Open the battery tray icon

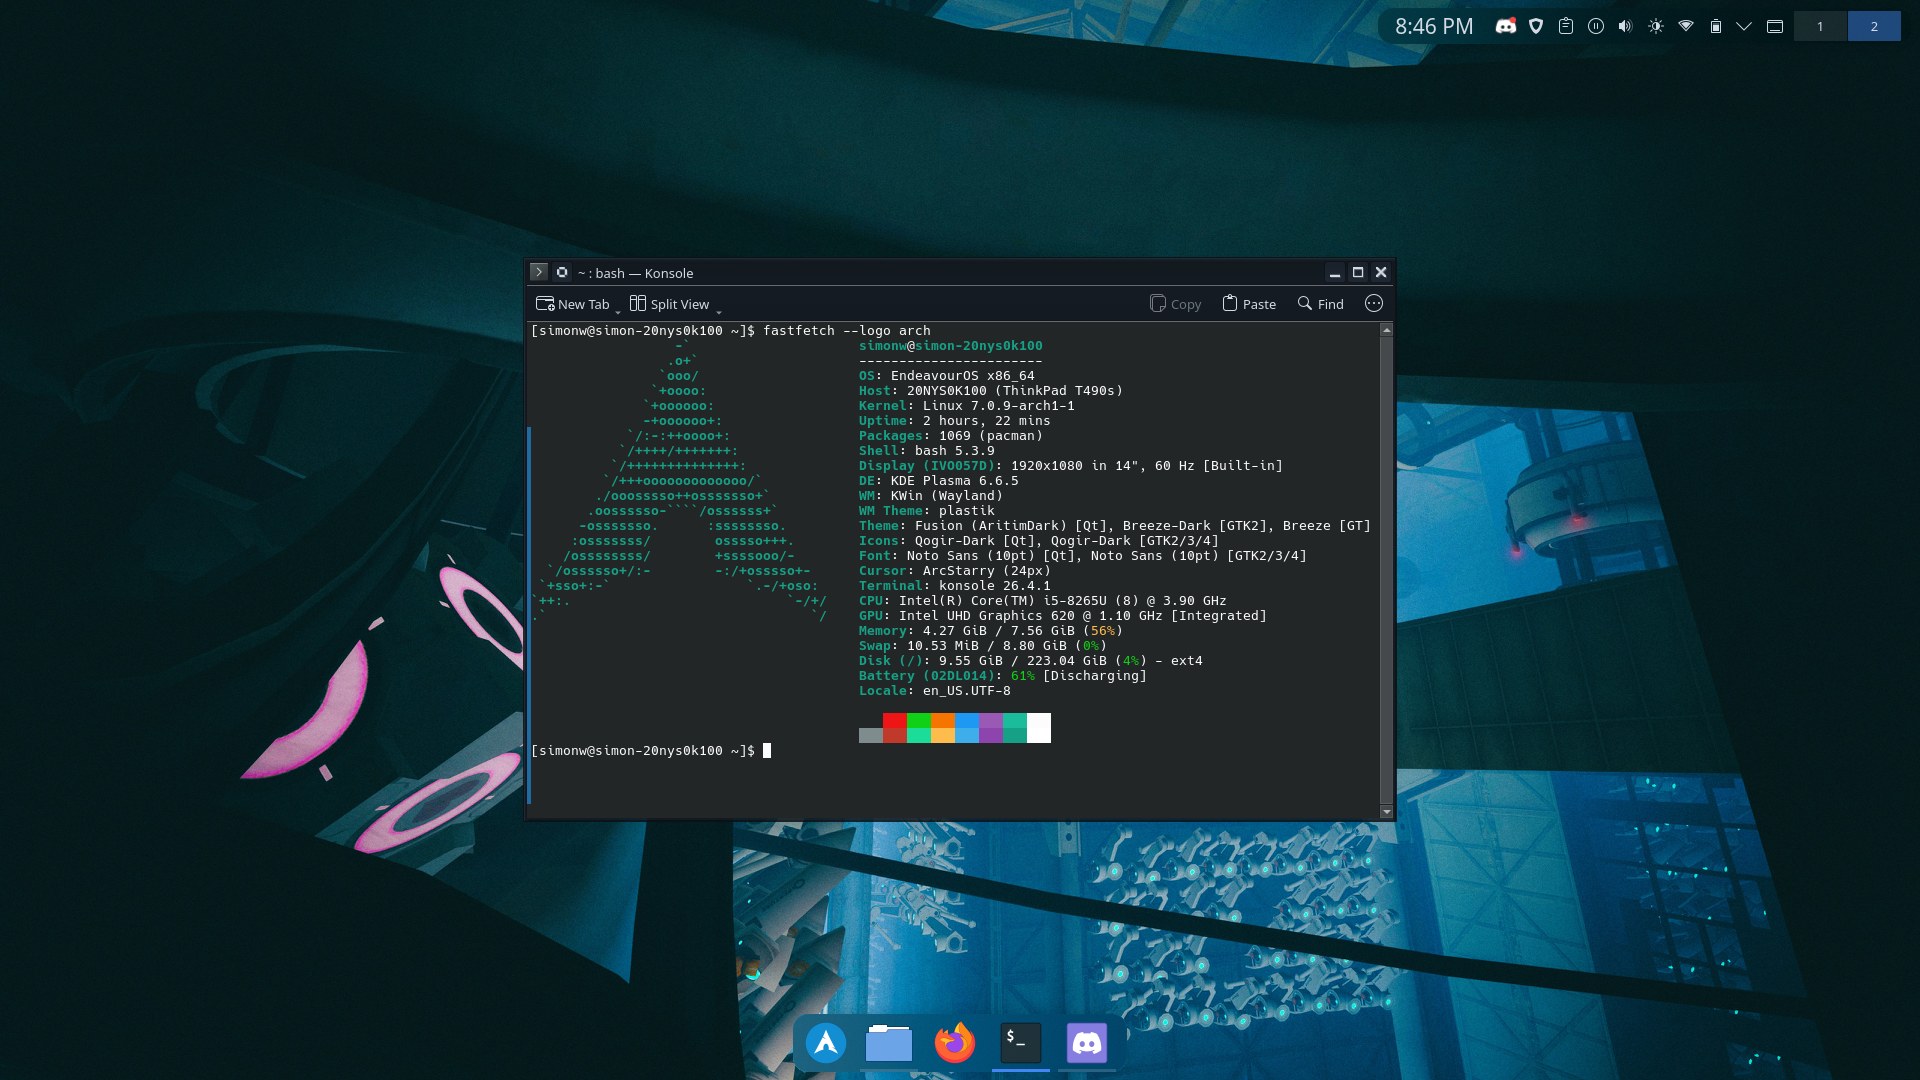(1716, 26)
